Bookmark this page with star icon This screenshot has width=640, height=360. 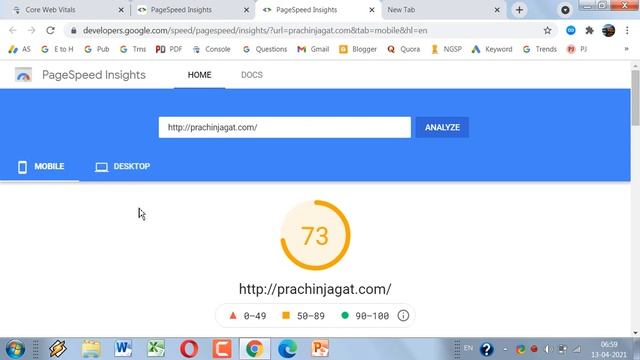[x=547, y=30]
